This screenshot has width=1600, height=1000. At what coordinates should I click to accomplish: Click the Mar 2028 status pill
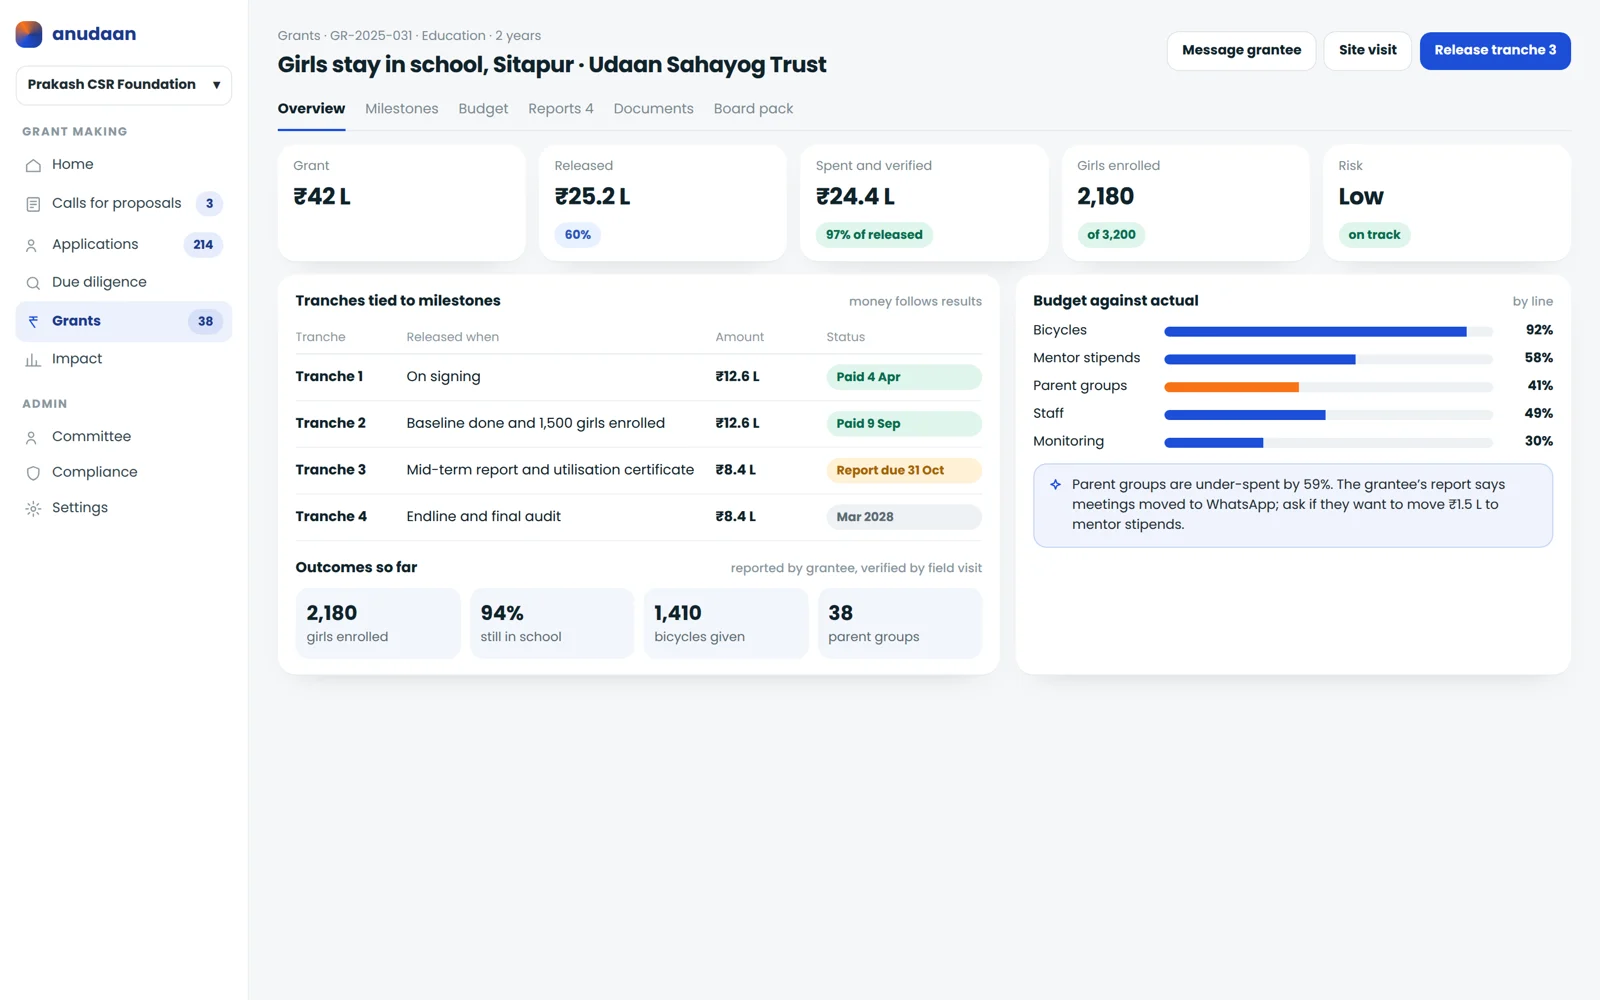point(904,517)
